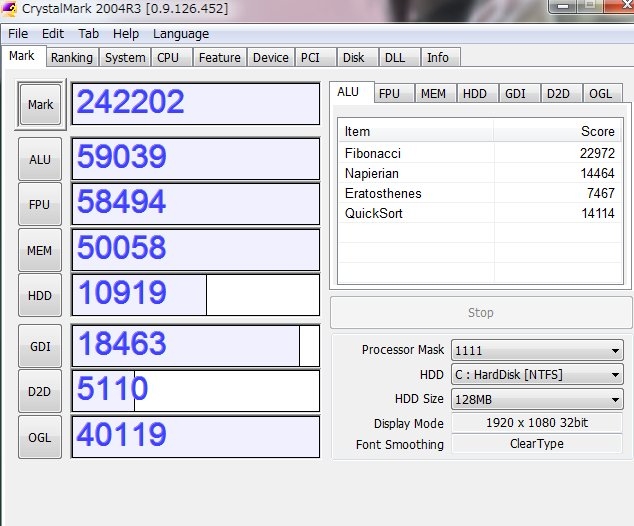
Task: Run the D2D benchmark button
Action: (x=40, y=391)
